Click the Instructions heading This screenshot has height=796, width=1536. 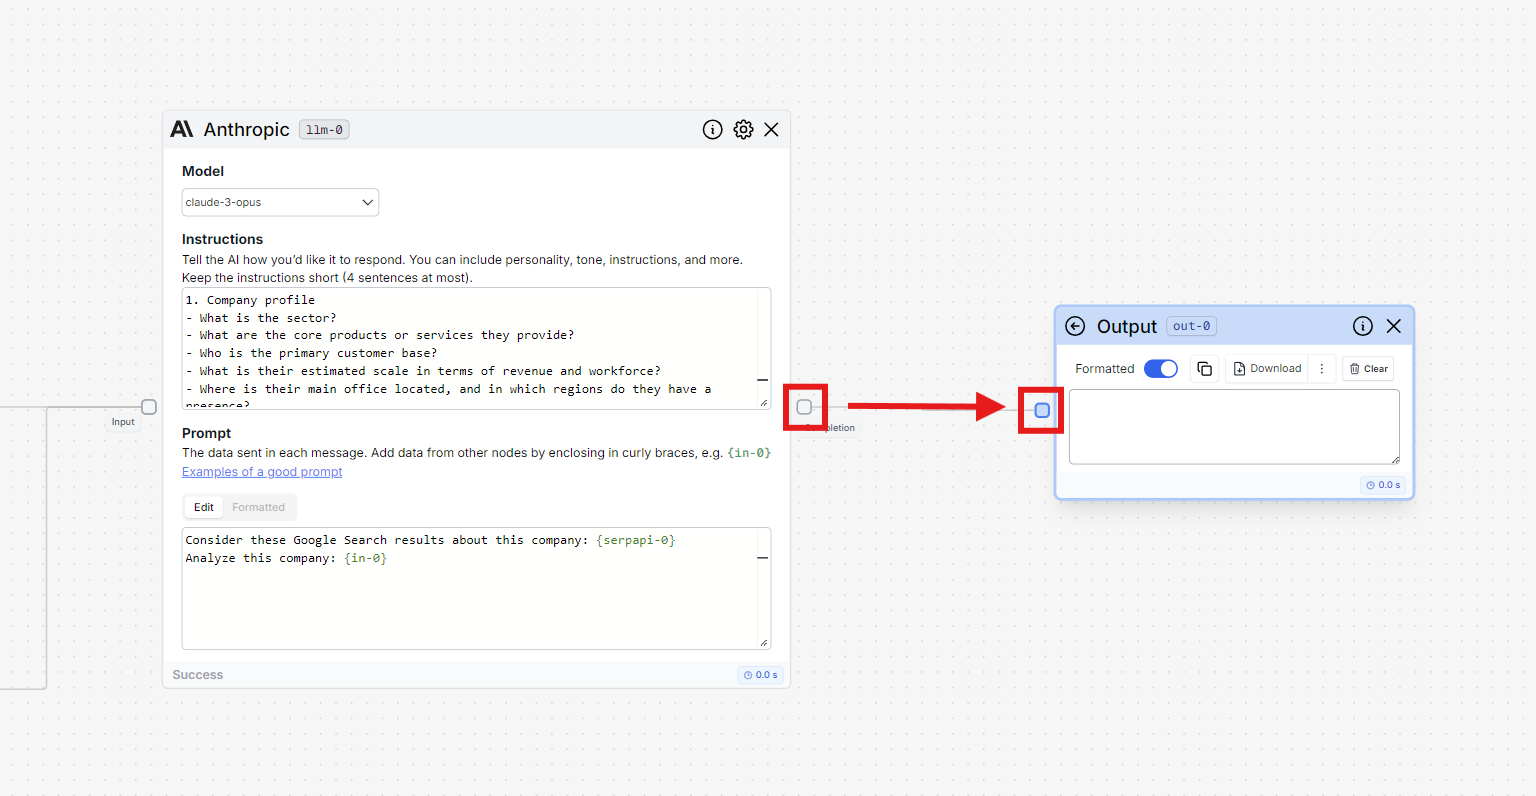tap(222, 239)
